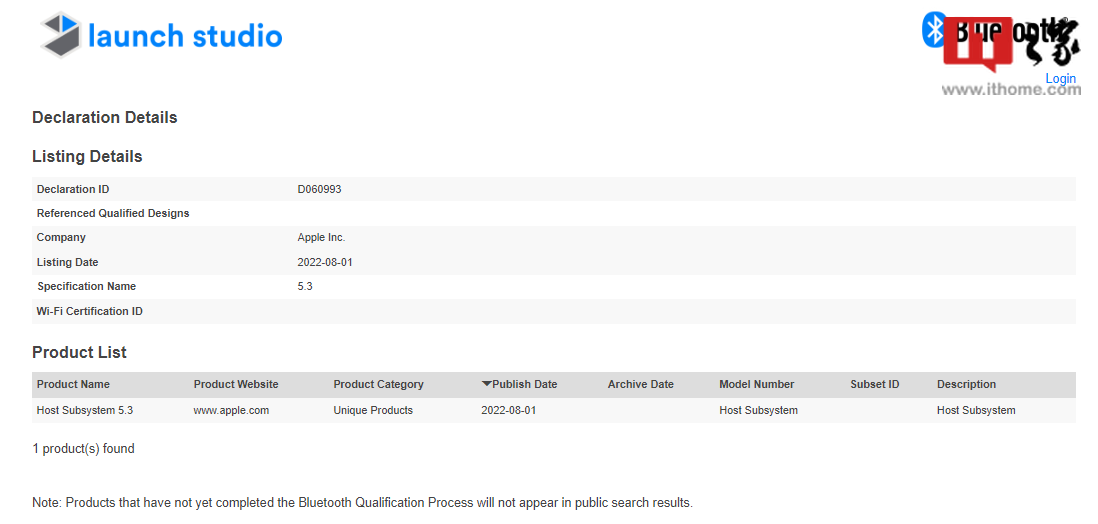
Task: Select the Declaration ID value D060993
Action: point(319,189)
